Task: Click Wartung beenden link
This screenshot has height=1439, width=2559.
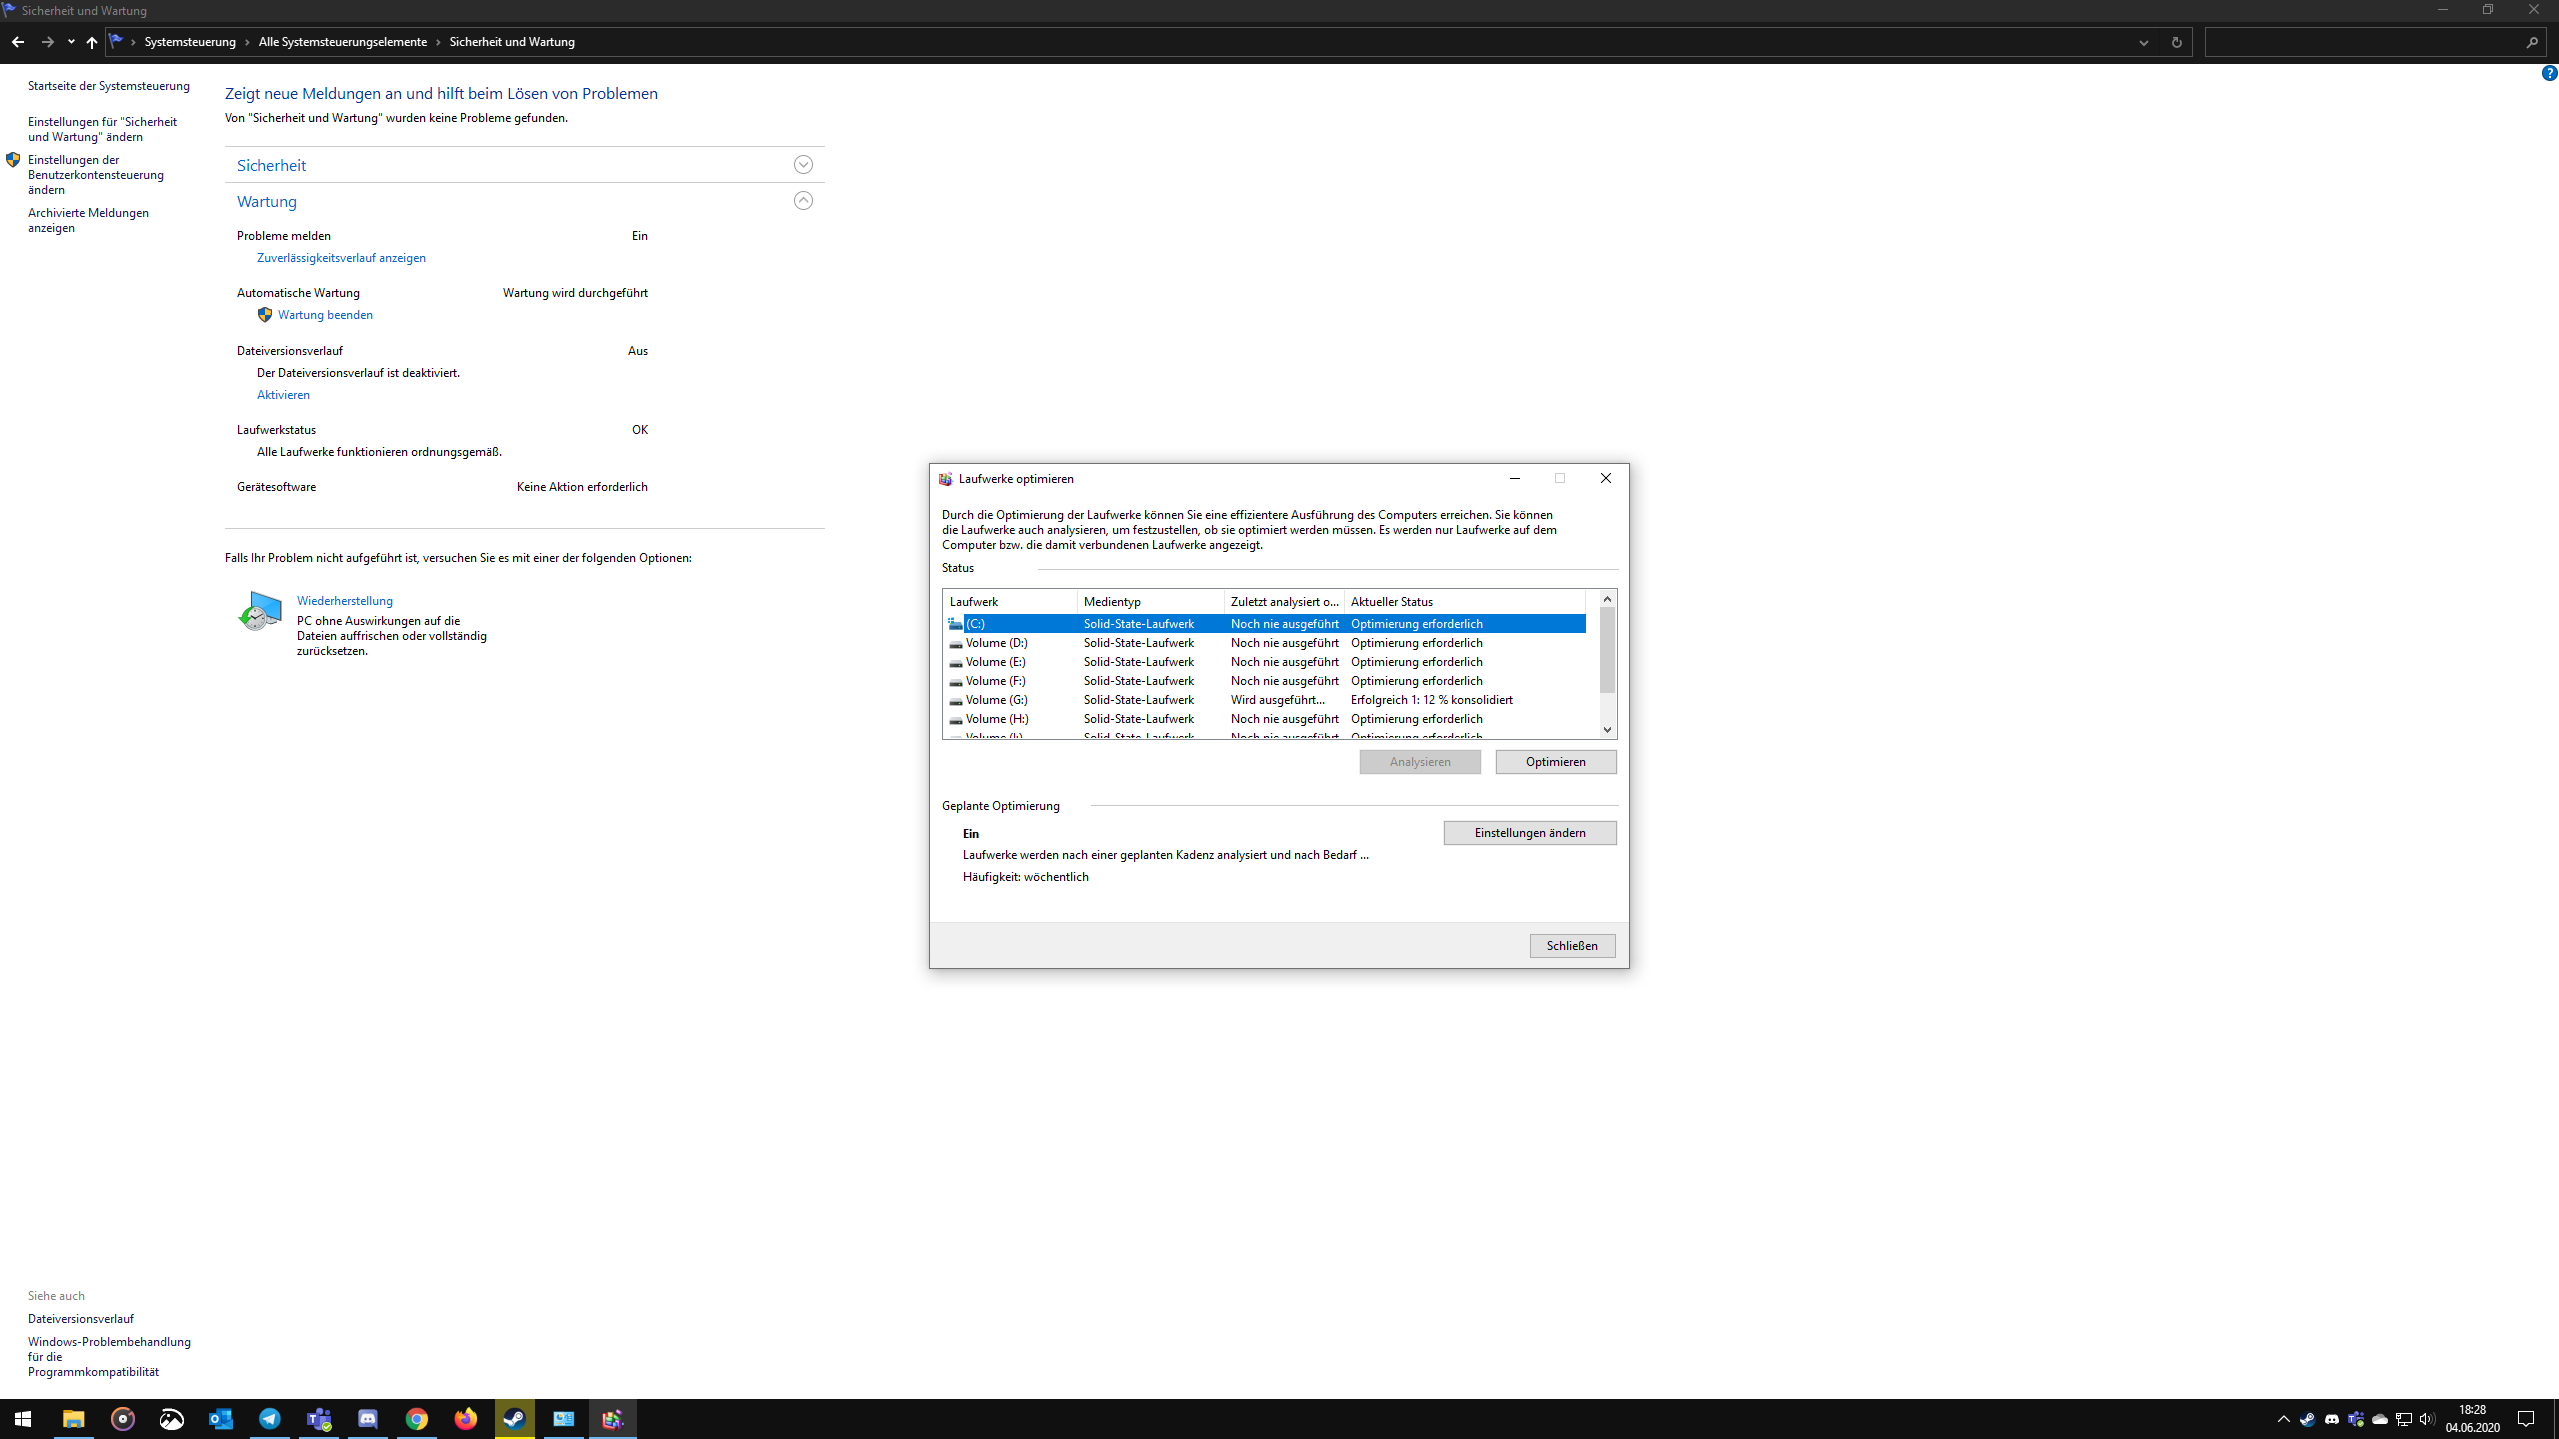Action: (x=325, y=315)
